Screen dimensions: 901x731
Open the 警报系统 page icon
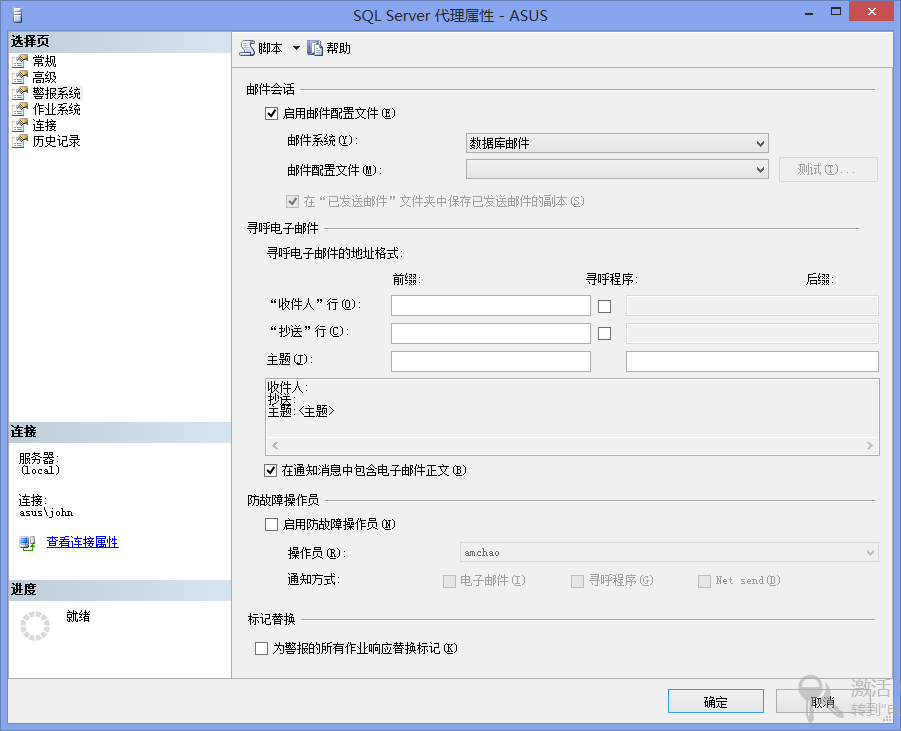(19, 93)
